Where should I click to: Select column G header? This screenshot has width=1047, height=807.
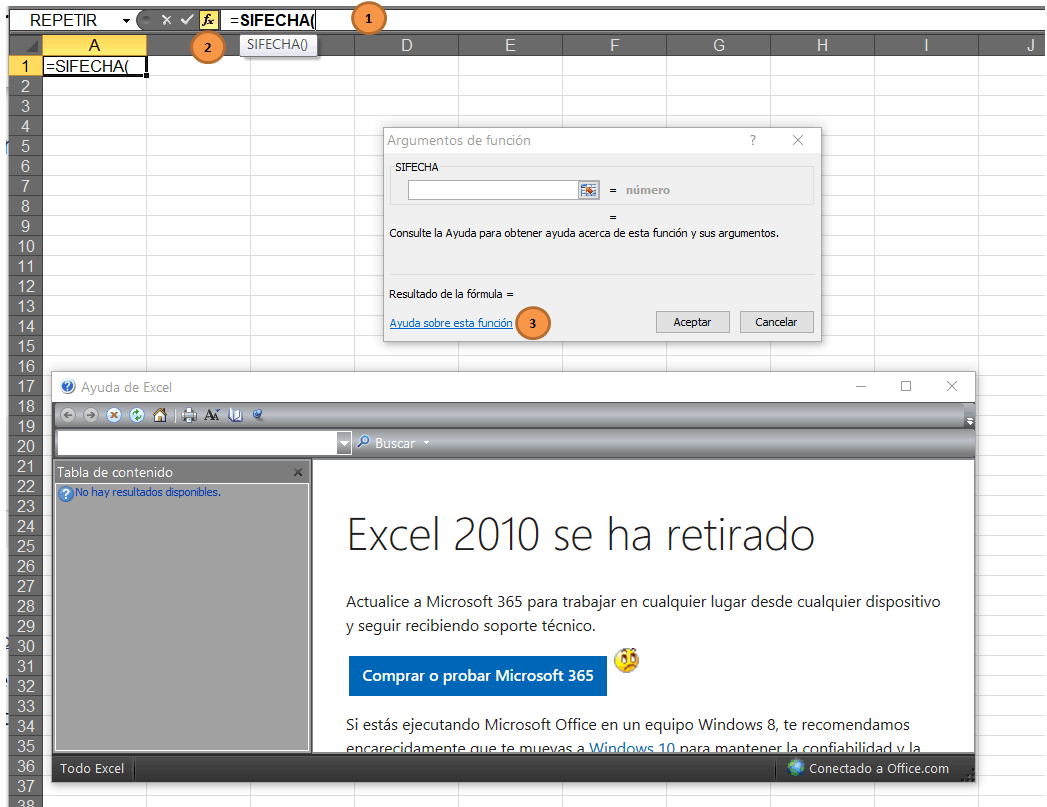[x=718, y=45]
